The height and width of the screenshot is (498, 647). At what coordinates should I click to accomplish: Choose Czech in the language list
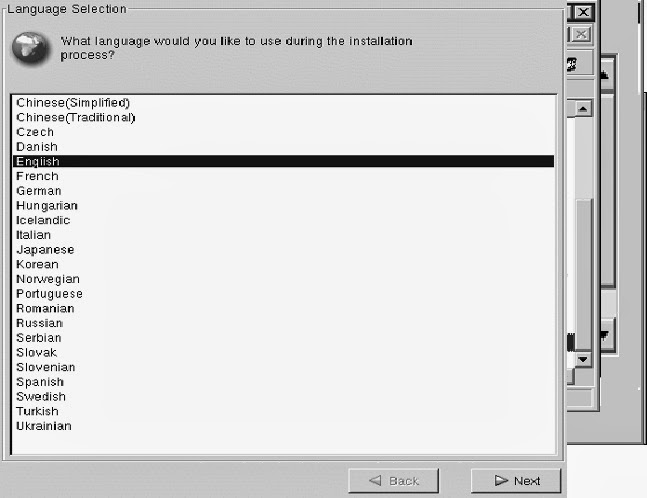283,132
